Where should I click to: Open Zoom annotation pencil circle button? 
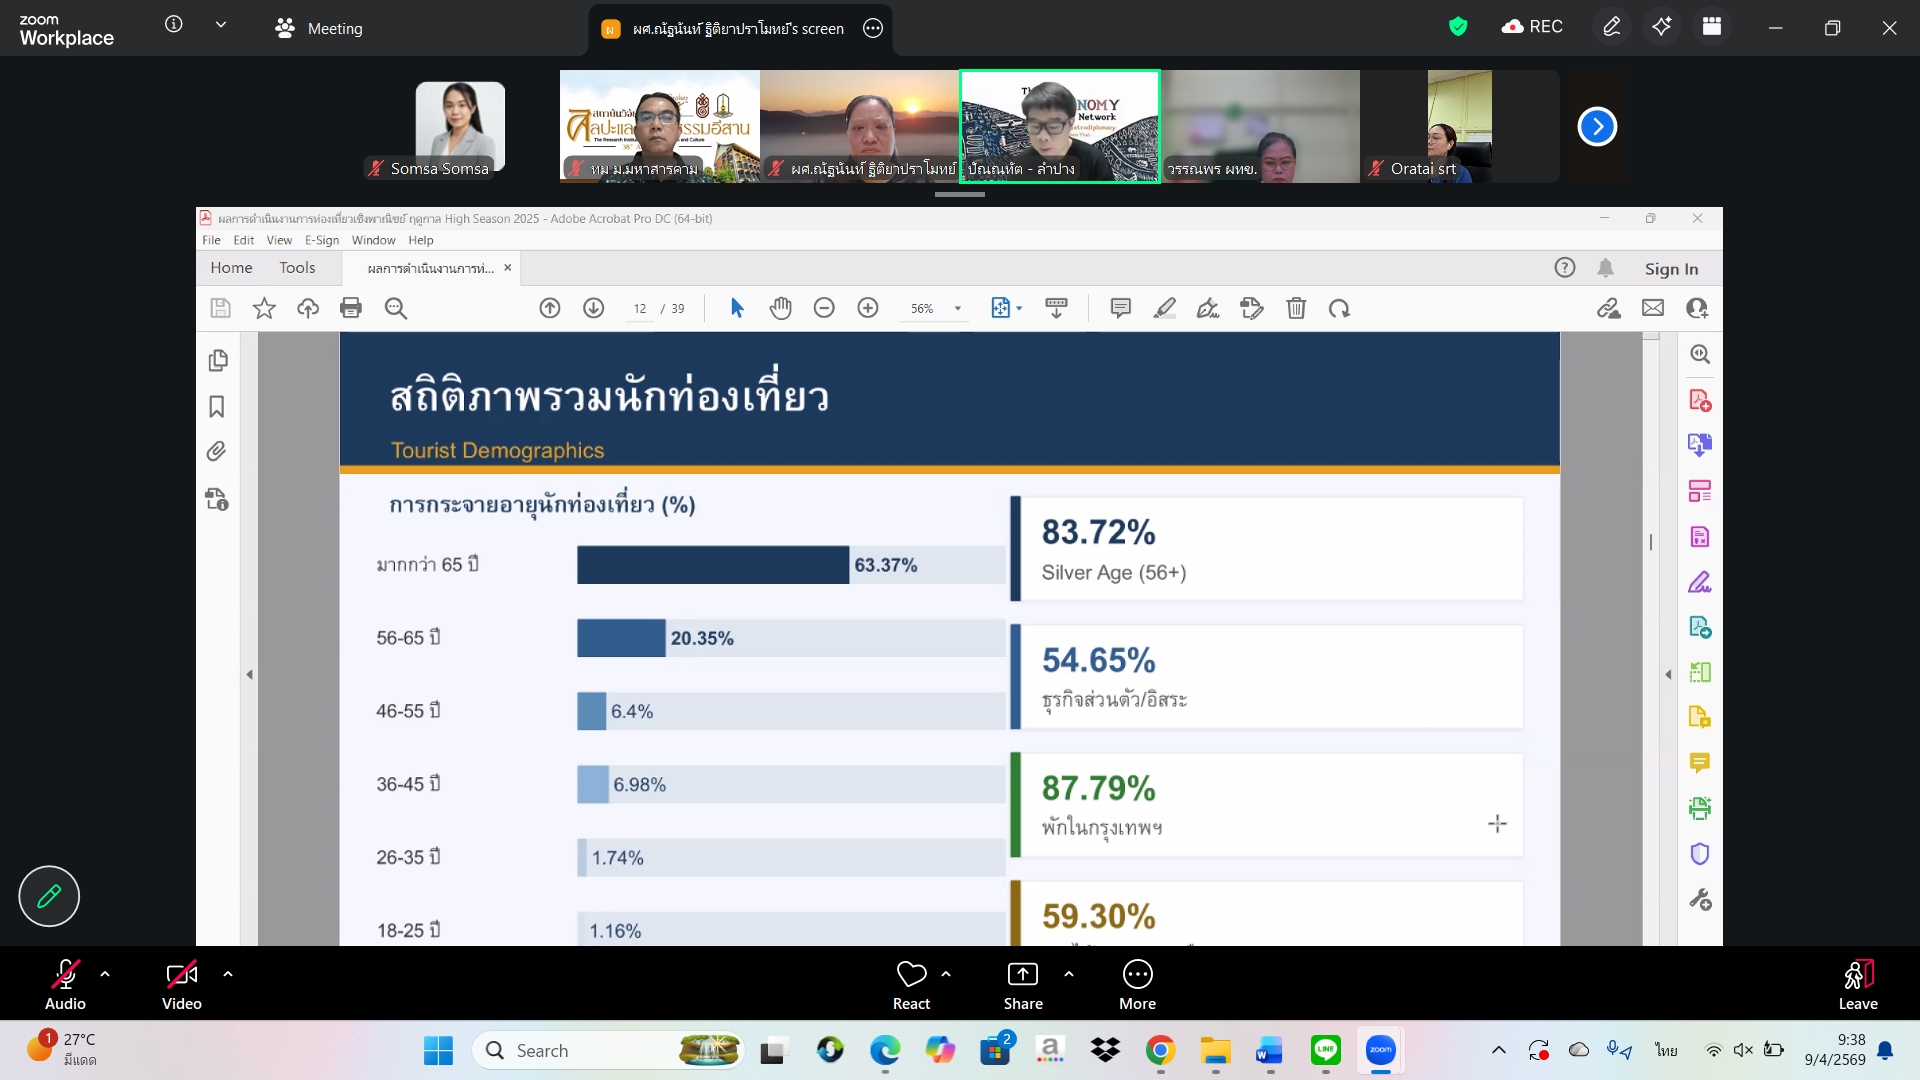pyautogui.click(x=49, y=895)
